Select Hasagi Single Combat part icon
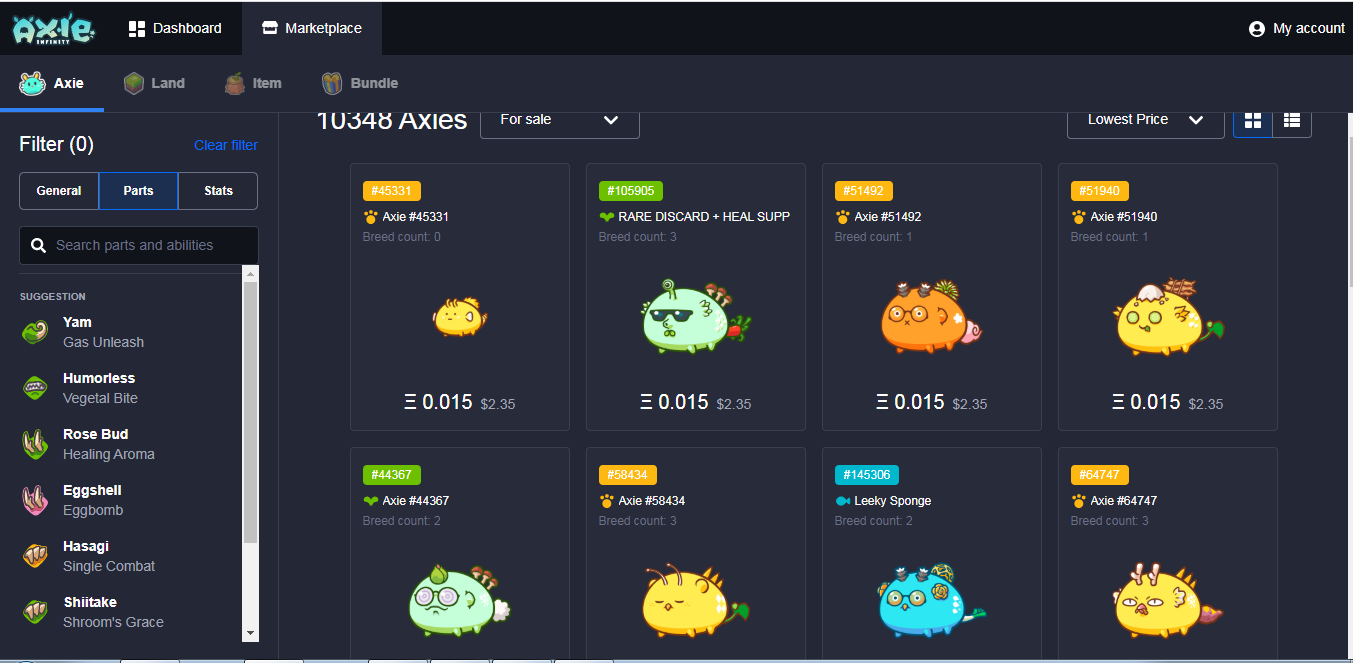1353x663 pixels. (35, 556)
